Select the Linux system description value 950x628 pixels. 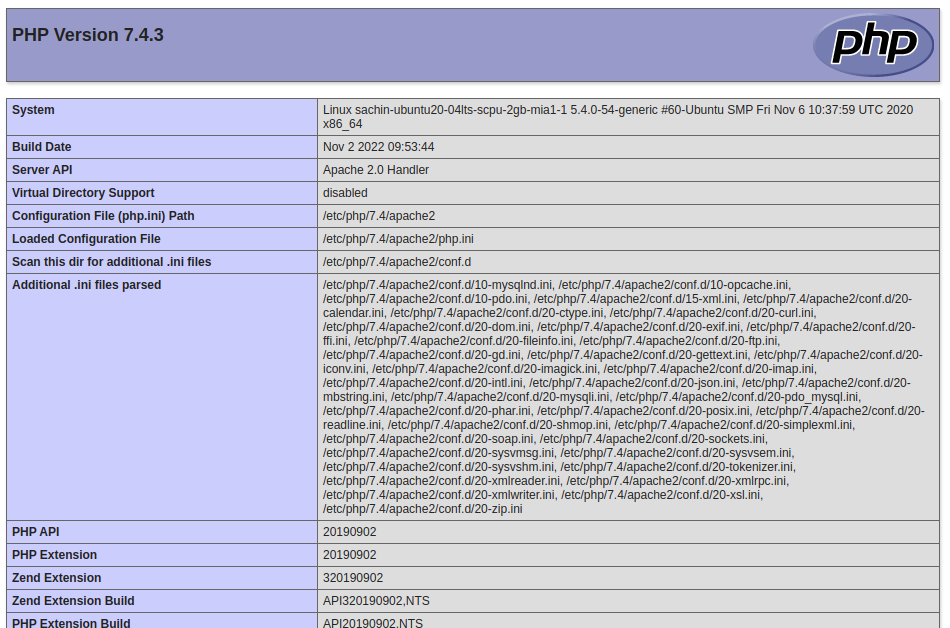pyautogui.click(x=618, y=117)
